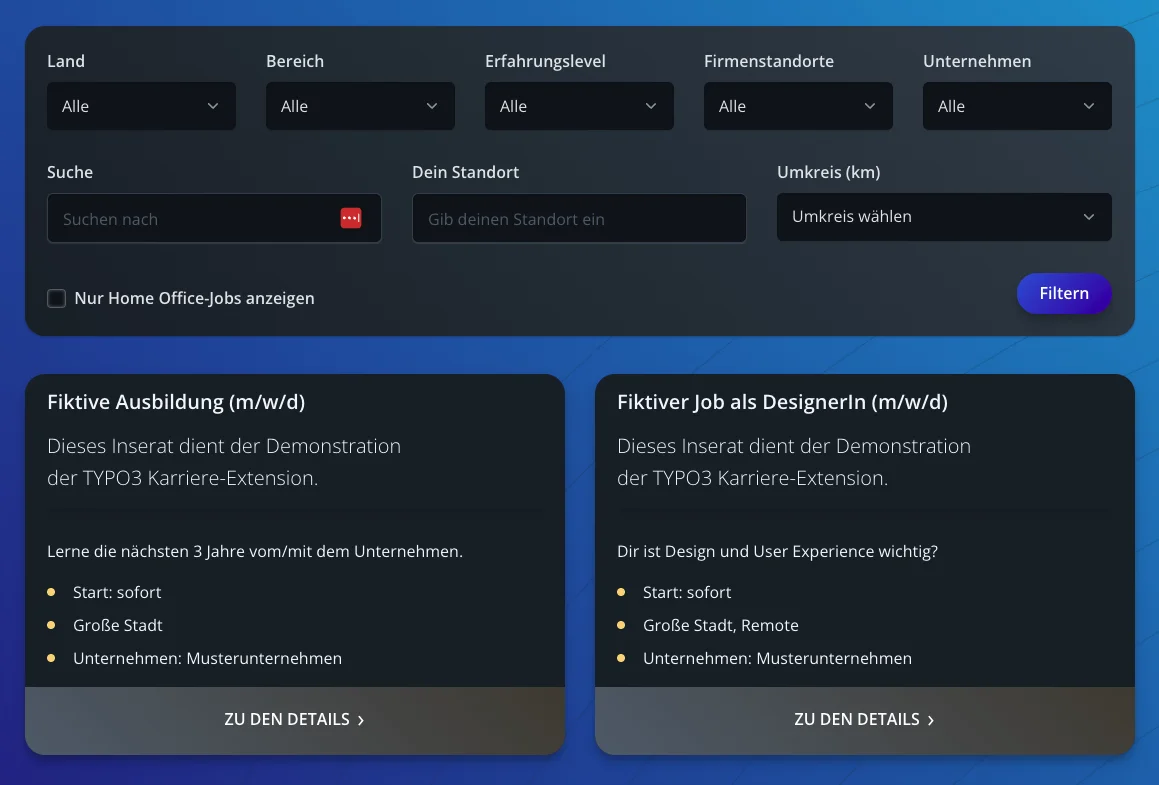Click the Umkreis (km) label

[829, 172]
